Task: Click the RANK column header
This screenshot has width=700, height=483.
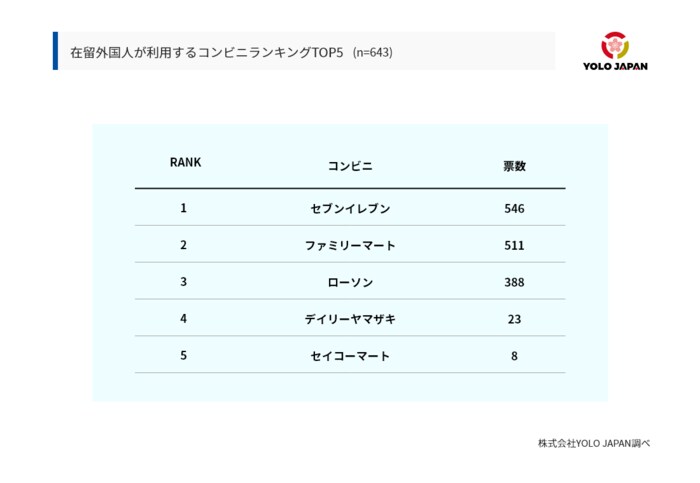Action: point(185,162)
